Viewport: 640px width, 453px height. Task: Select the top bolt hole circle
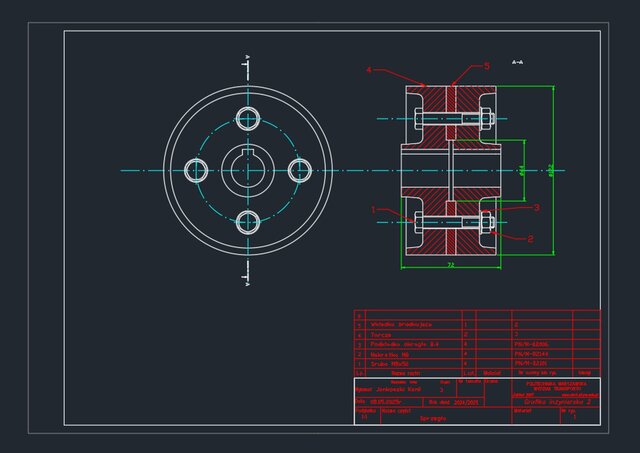247,118
